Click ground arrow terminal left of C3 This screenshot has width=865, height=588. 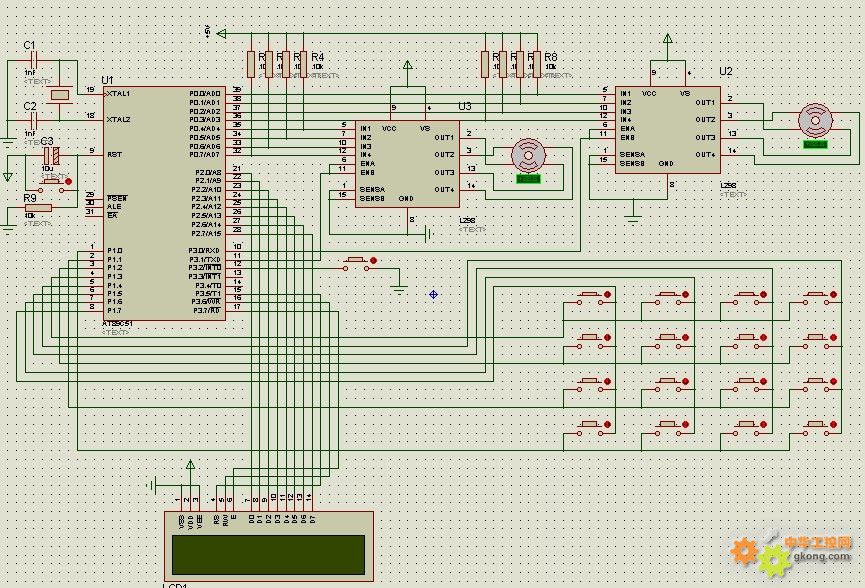coord(7,177)
